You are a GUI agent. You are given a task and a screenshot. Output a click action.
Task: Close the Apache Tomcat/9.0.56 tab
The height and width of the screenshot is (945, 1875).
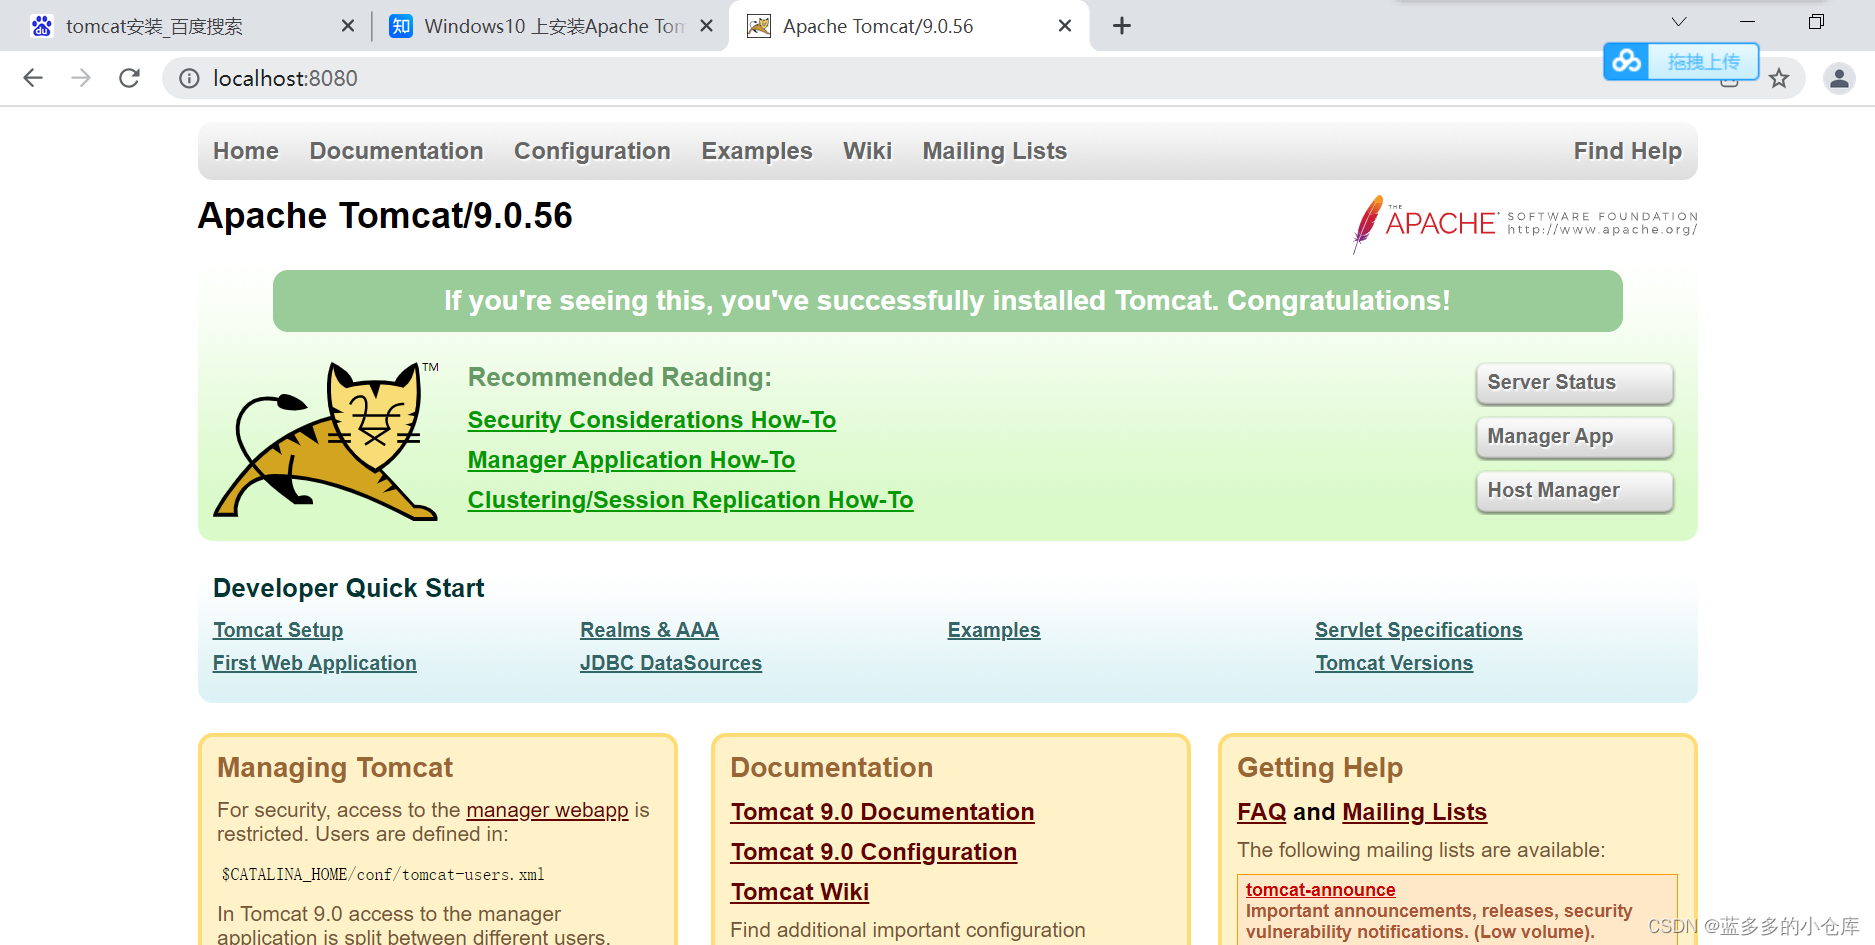[1065, 26]
